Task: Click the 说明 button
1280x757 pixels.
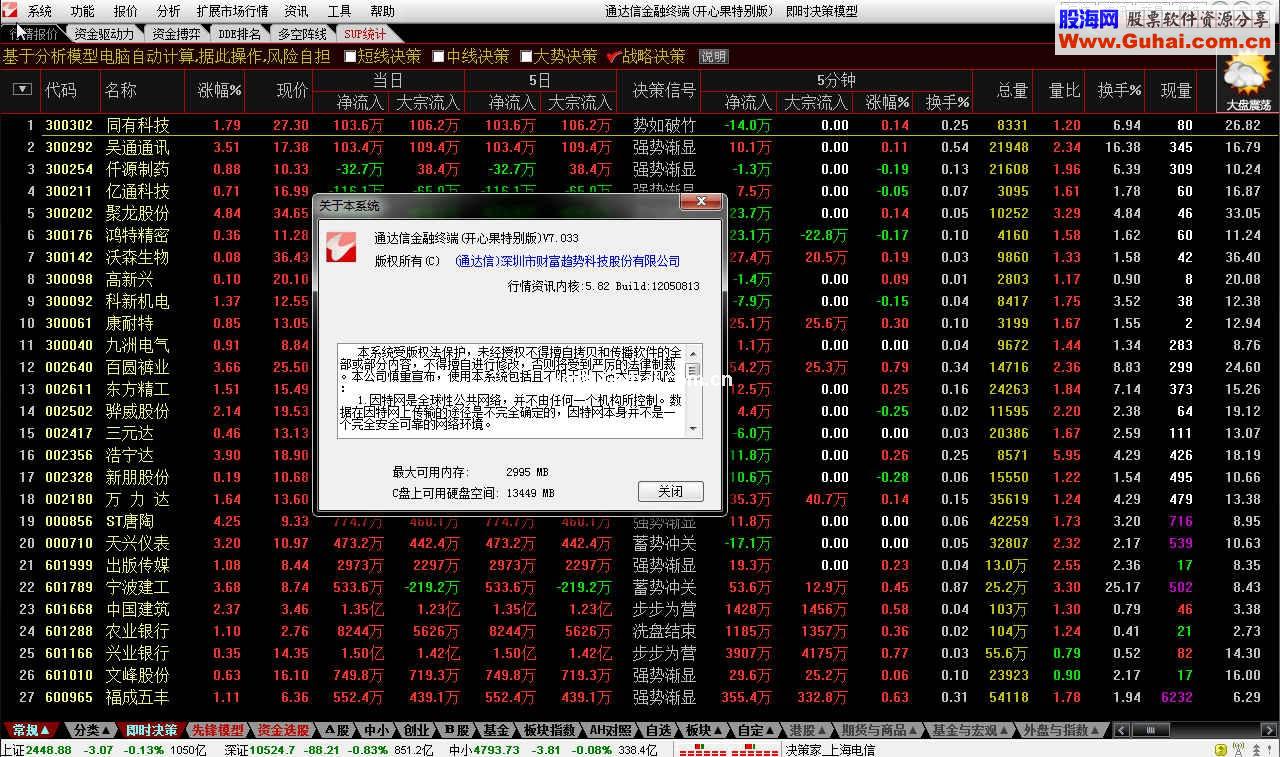Action: click(713, 57)
